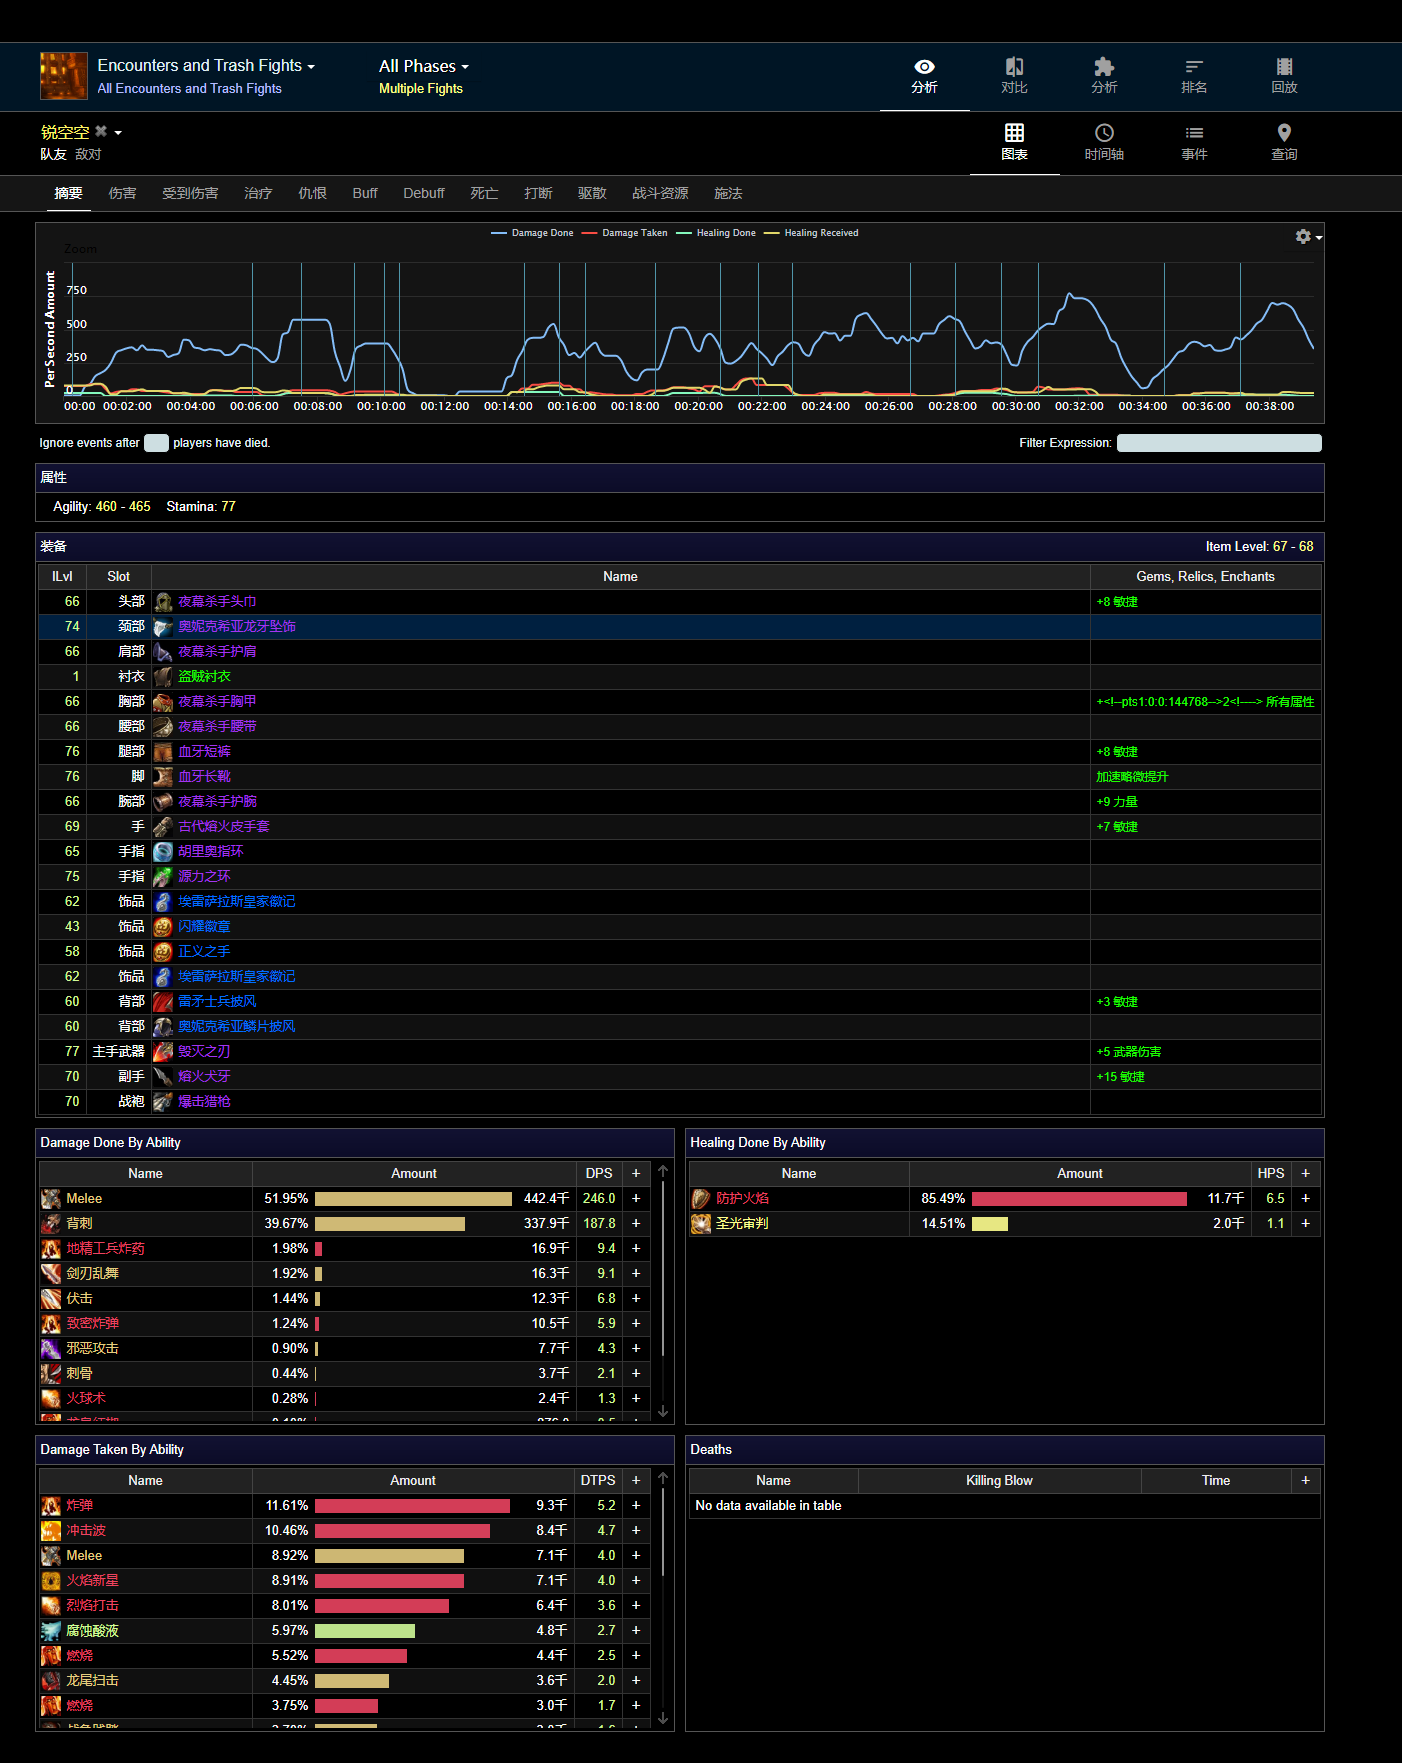Click the 毁灭之刃 main-hand weapon link
1402x1763 pixels.
click(204, 1052)
